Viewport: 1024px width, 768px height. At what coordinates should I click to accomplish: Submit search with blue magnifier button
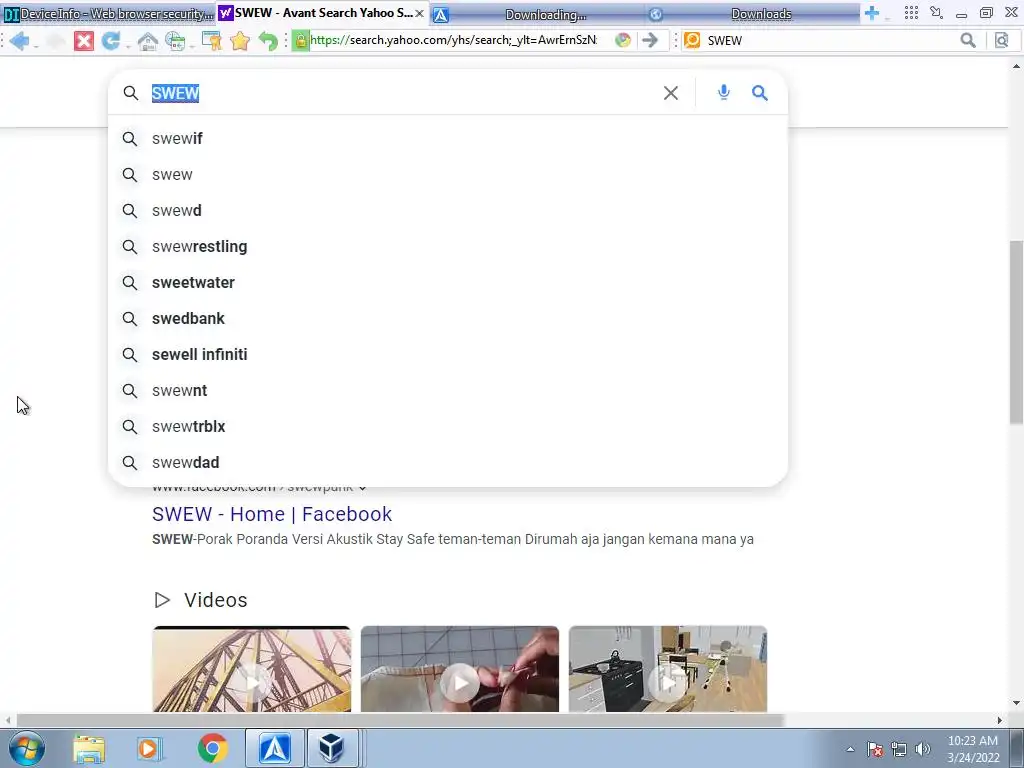point(760,93)
